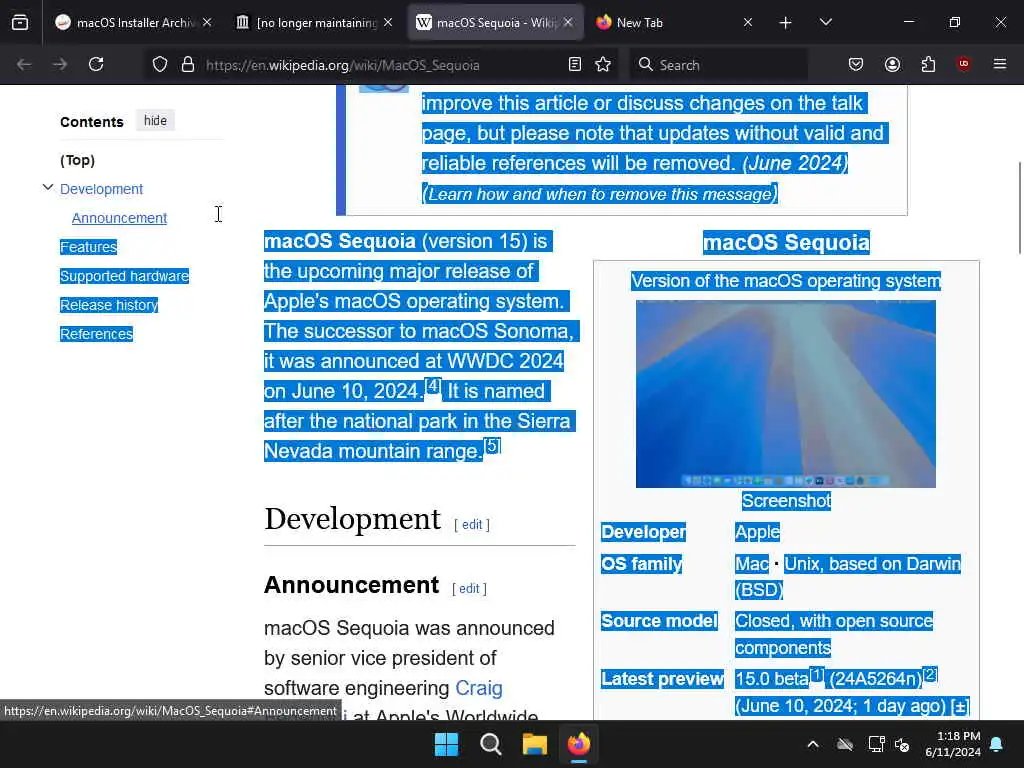Open citation reference [5]
1024x768 pixels.
[492, 445]
